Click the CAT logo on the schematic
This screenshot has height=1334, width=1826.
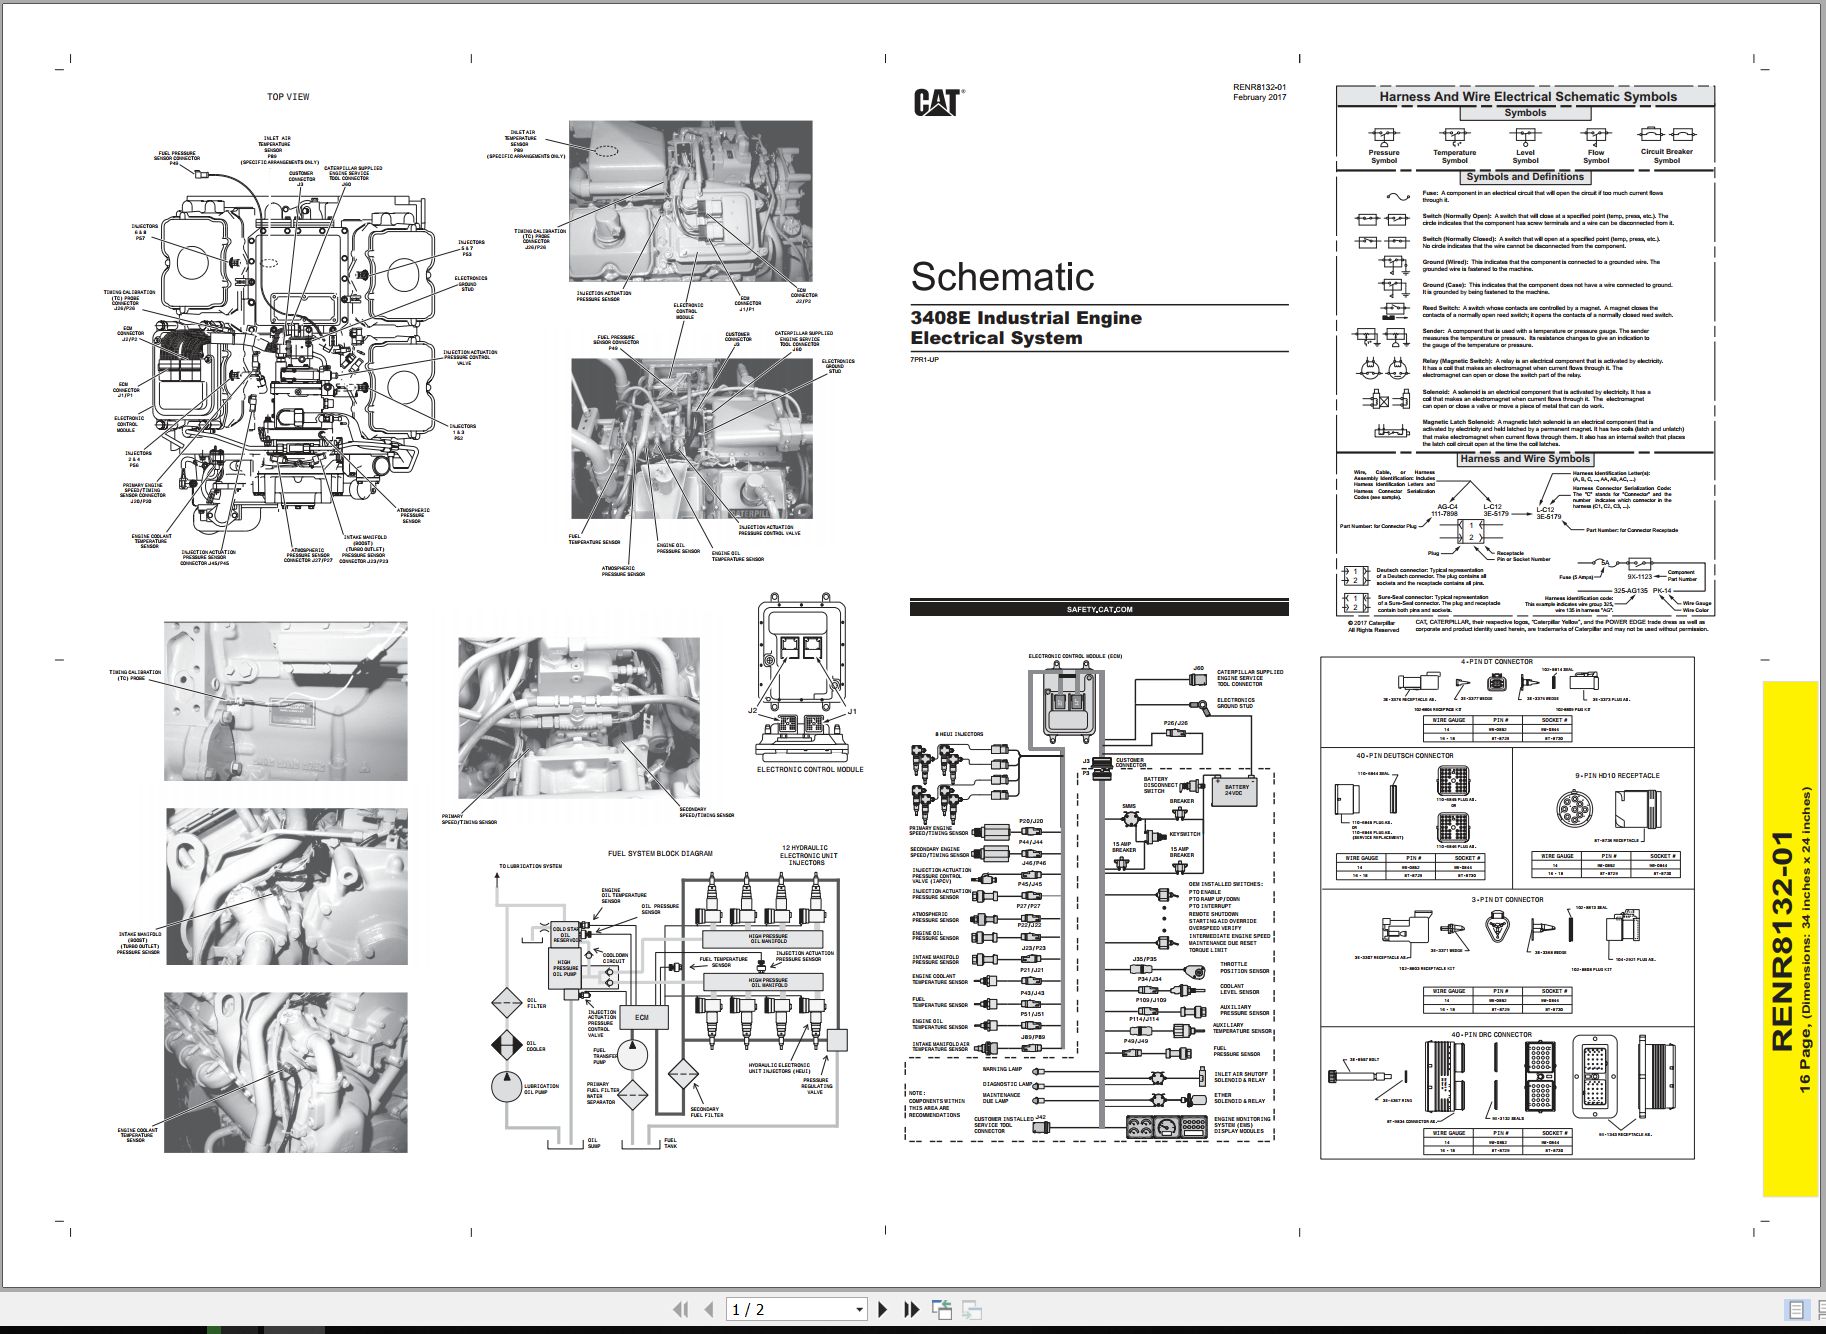click(938, 102)
